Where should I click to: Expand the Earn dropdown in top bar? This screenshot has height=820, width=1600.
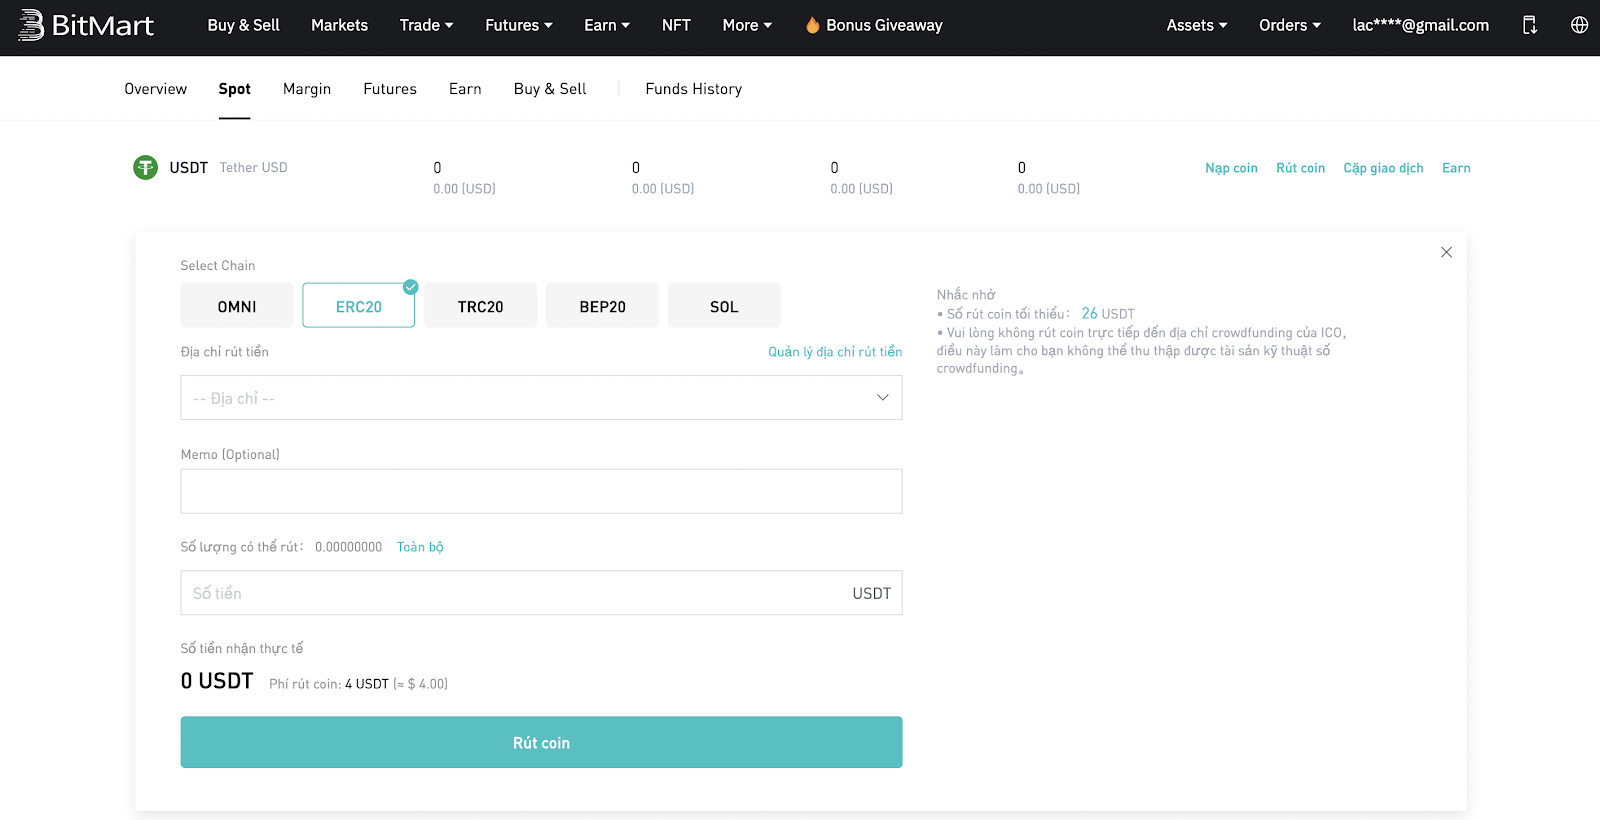pyautogui.click(x=607, y=25)
